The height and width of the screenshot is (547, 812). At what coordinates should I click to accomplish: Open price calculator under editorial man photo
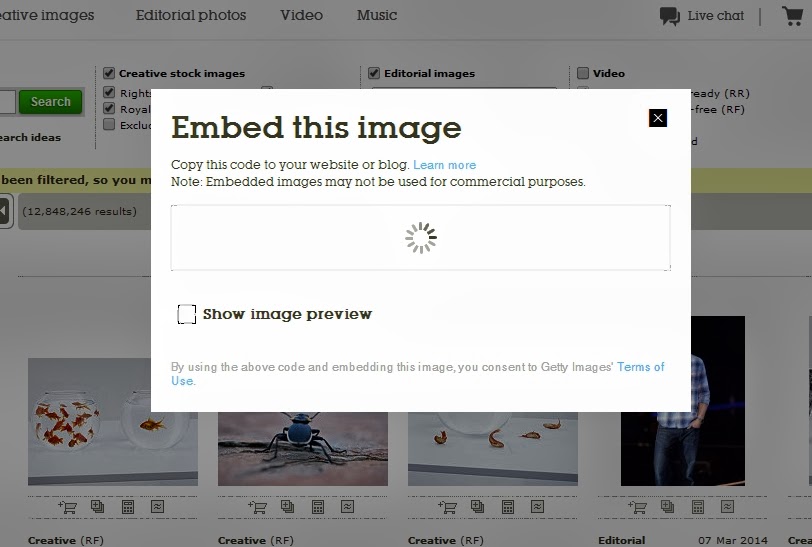pyautogui.click(x=698, y=507)
